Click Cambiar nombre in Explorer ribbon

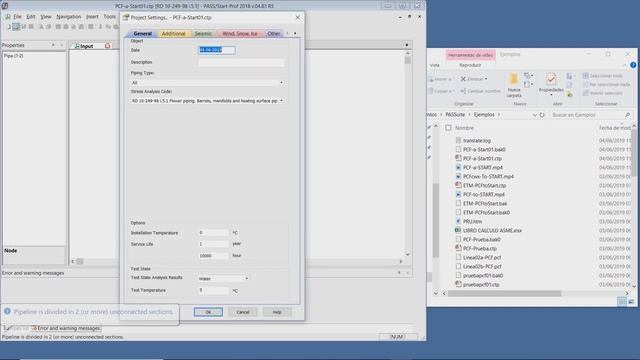point(481,91)
